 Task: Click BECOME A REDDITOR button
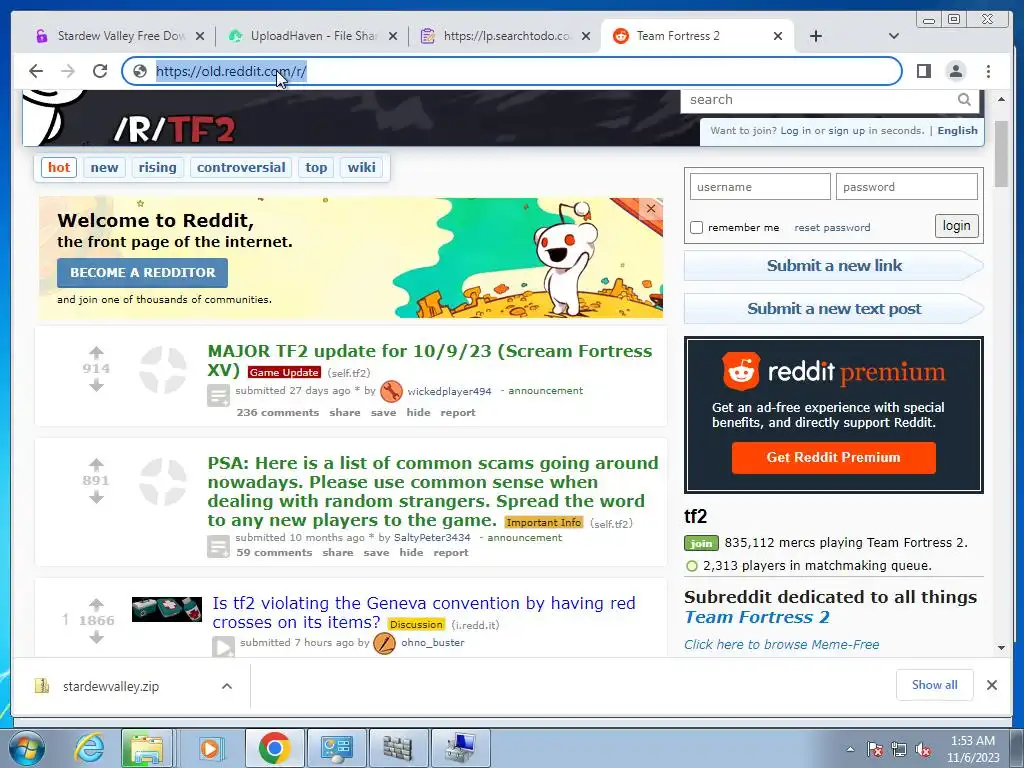pos(142,273)
